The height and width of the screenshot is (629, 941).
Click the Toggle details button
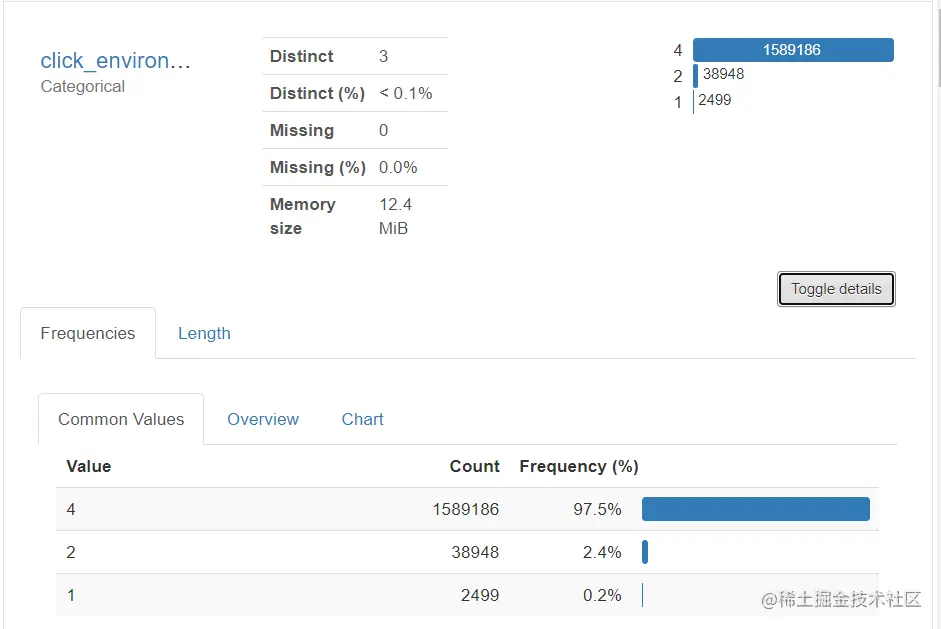[x=836, y=289]
